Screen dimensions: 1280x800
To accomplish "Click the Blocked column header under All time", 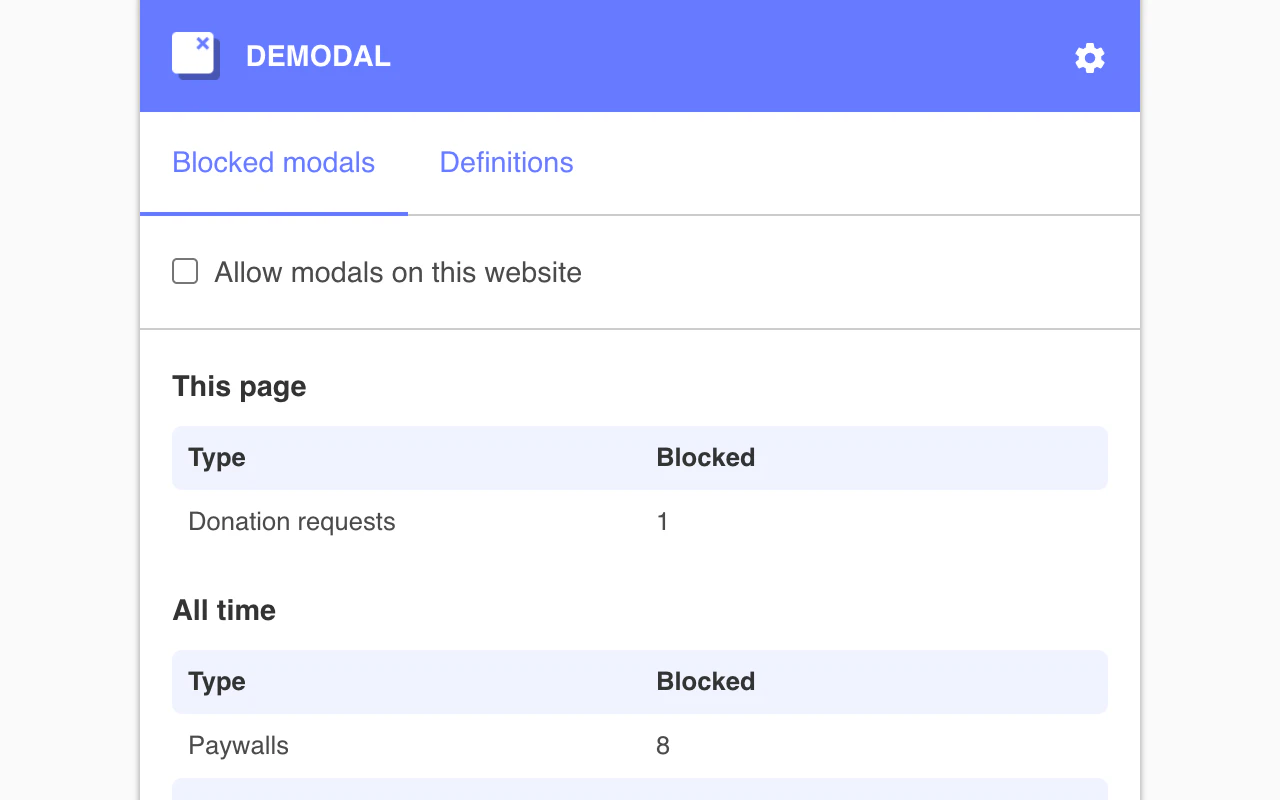I will pos(706,681).
